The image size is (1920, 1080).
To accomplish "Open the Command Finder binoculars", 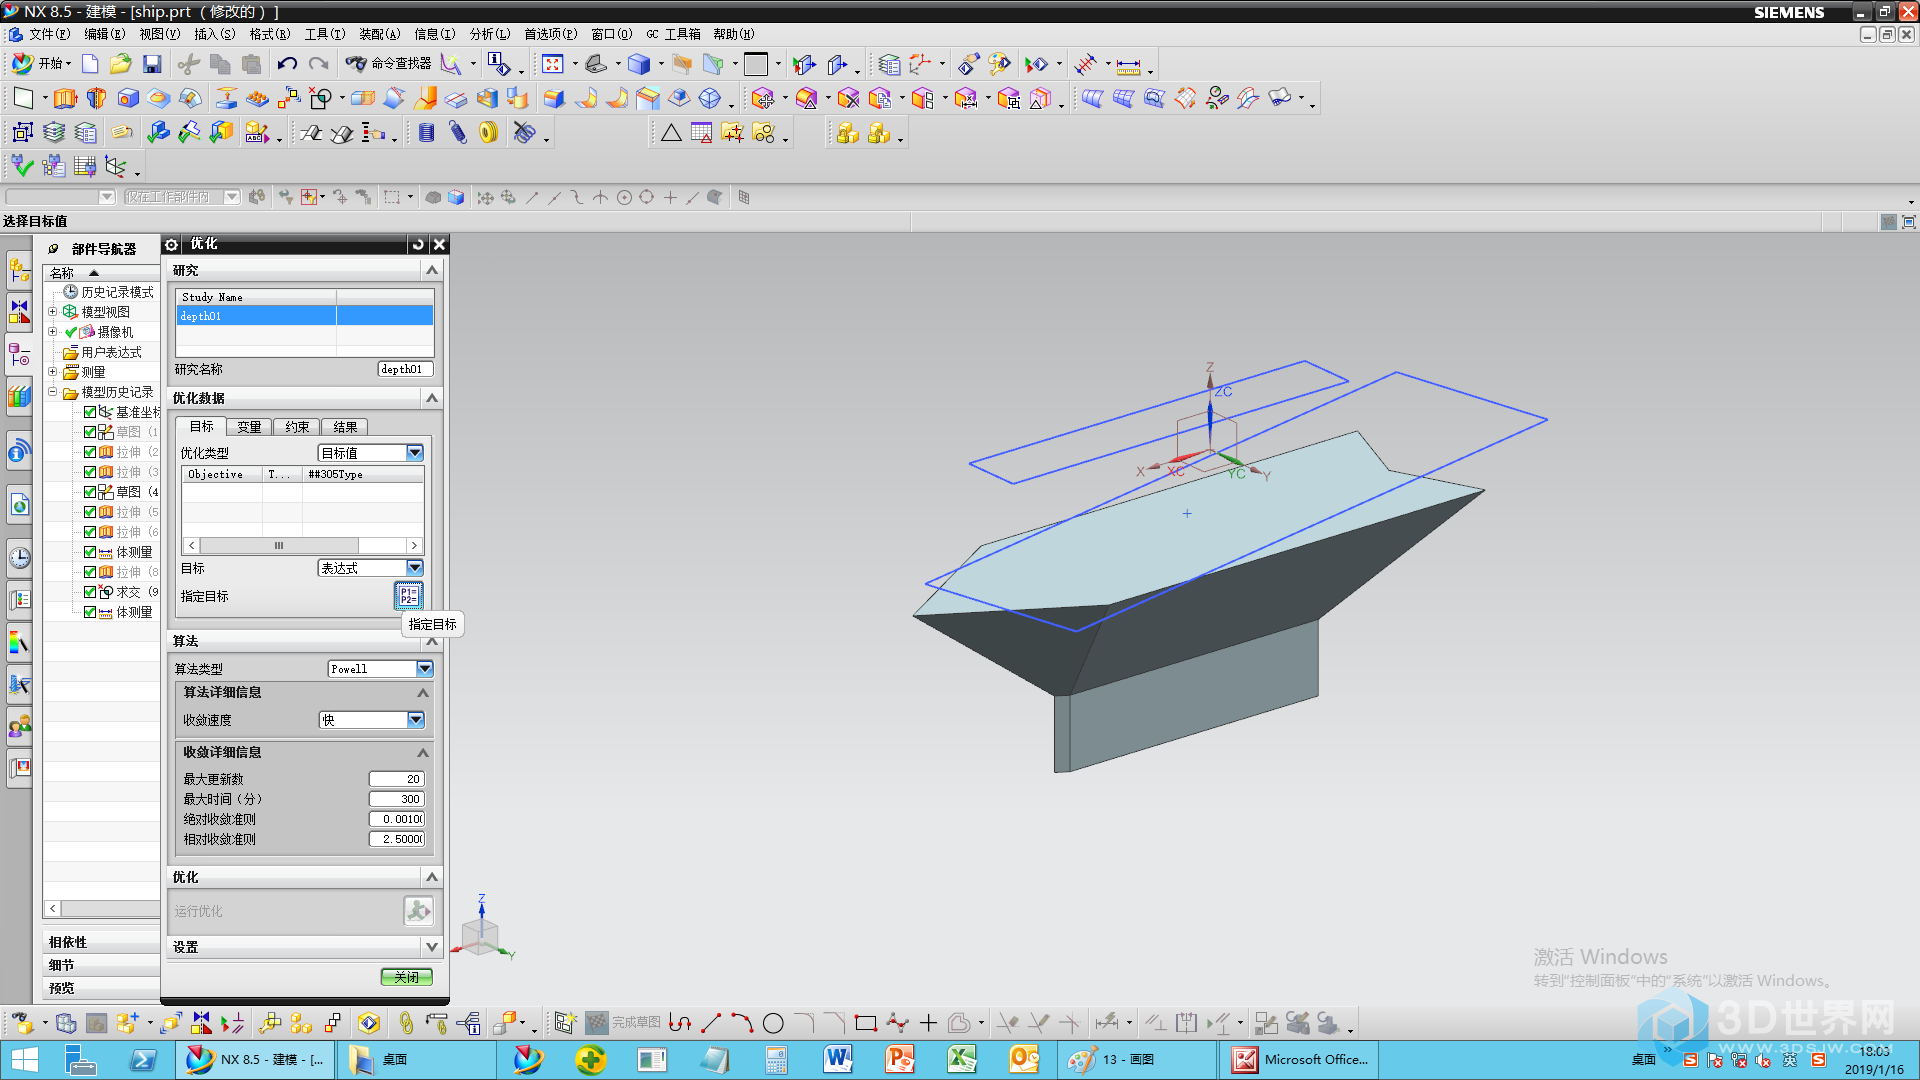I will click(x=356, y=64).
